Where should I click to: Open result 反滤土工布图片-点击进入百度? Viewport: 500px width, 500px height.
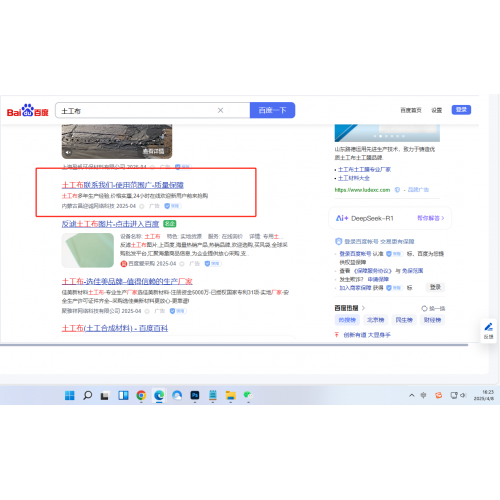(110, 224)
